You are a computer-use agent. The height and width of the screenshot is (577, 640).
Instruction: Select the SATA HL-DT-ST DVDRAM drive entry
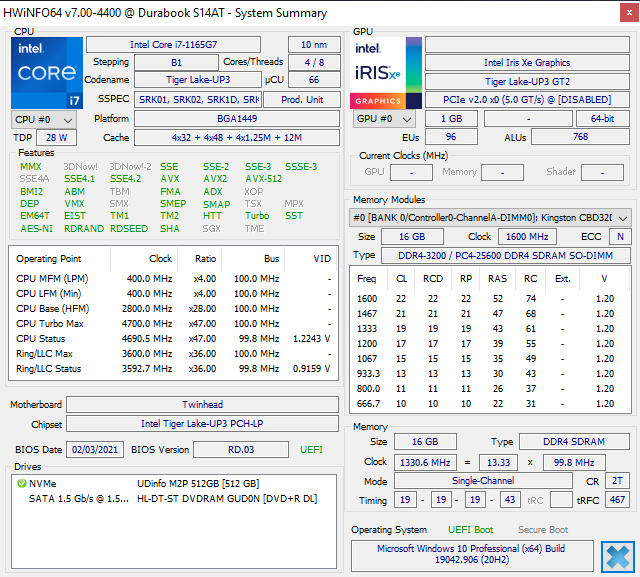click(170, 498)
